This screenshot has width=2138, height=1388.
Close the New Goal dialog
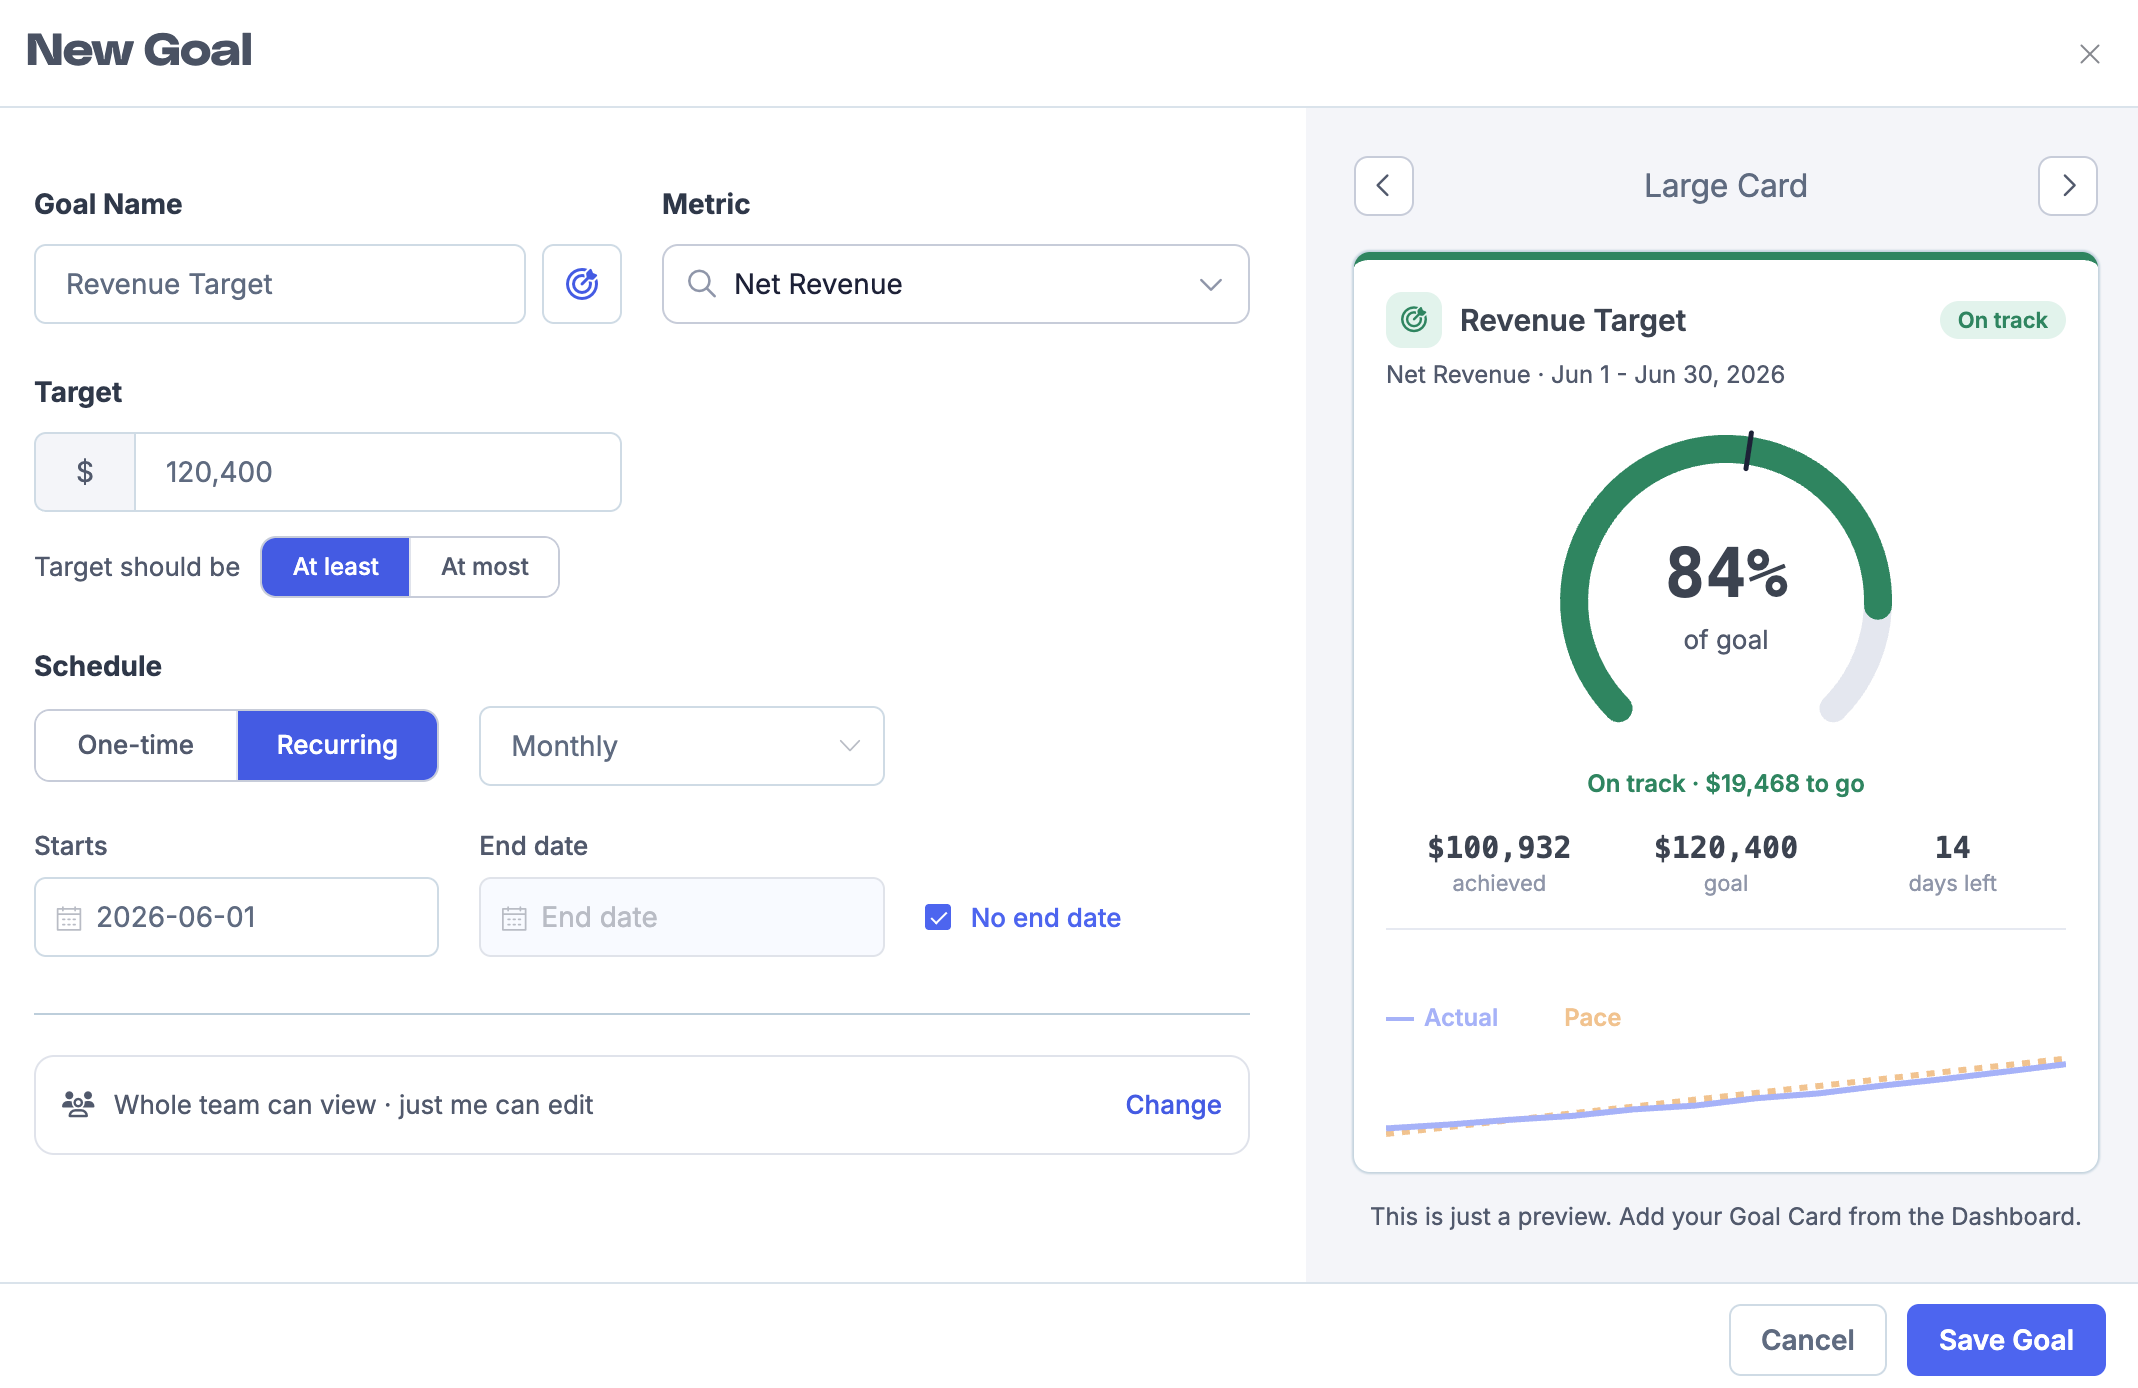click(2090, 54)
